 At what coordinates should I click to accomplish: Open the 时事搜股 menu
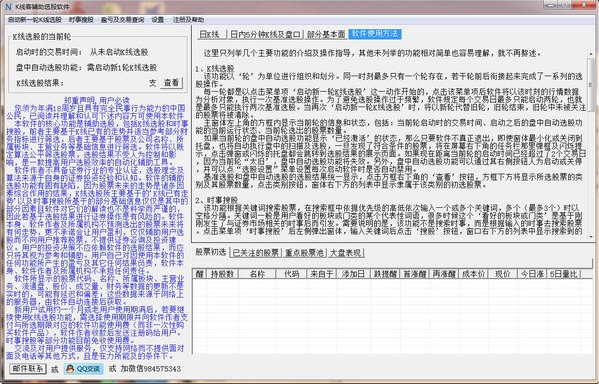click(x=81, y=20)
